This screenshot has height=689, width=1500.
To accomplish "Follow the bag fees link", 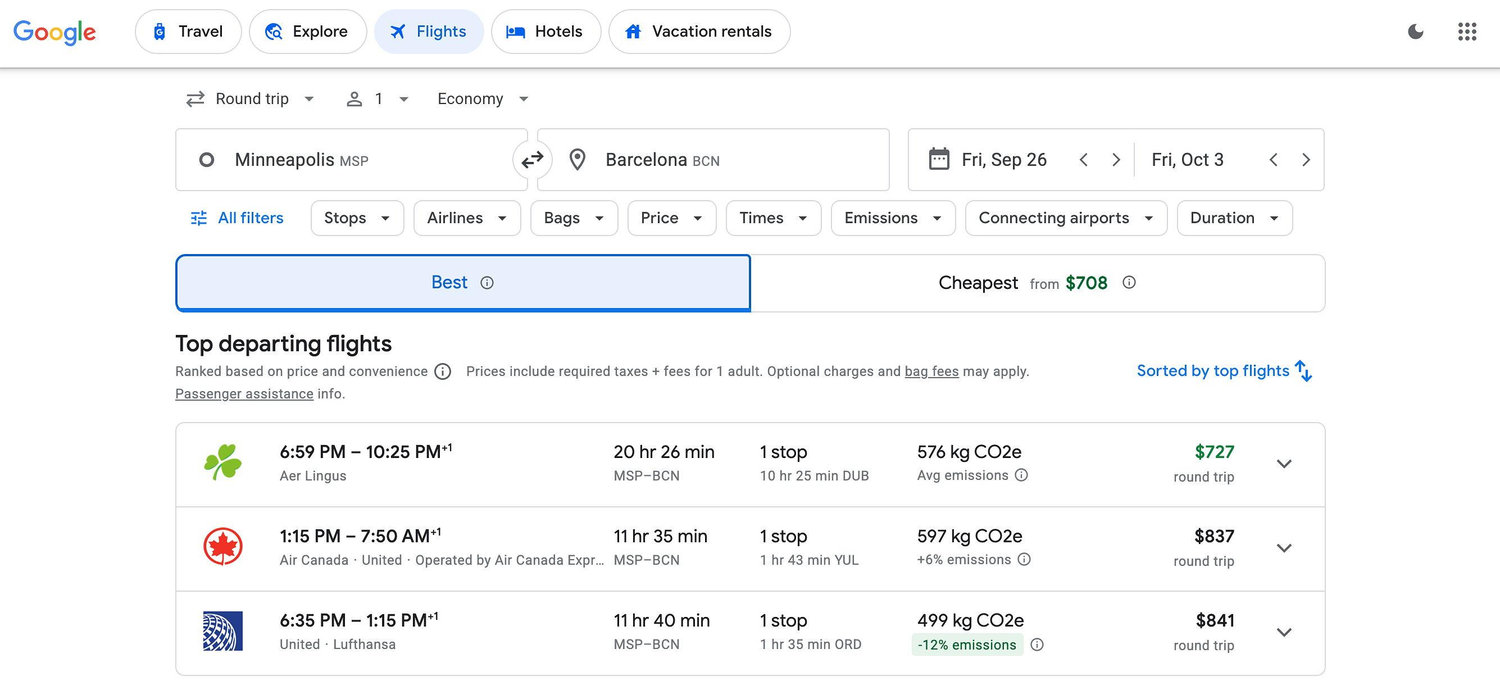I will point(932,372).
